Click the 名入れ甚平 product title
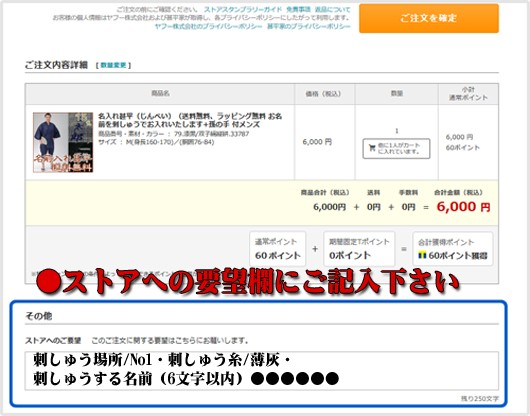Viewport: 530px width, 416px height. click(190, 120)
